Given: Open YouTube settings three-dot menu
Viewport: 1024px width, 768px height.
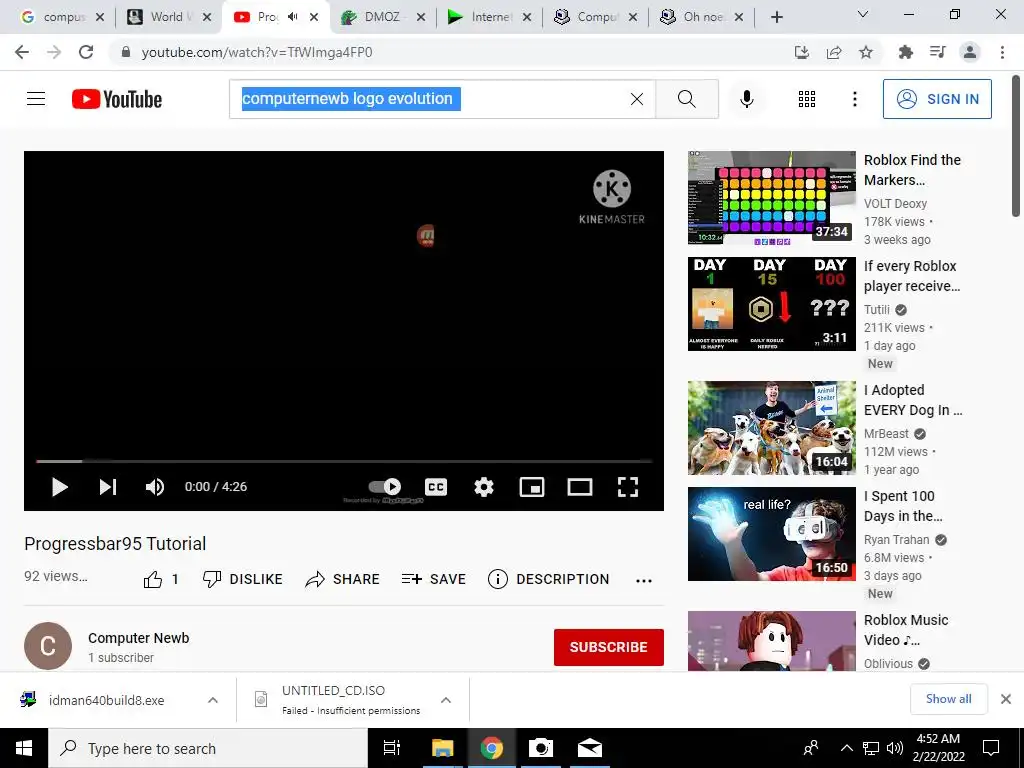Looking at the screenshot, I should (855, 99).
